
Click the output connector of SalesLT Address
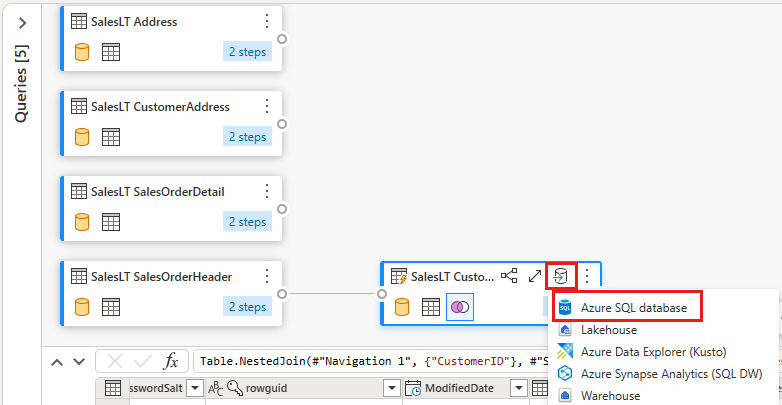[282, 39]
